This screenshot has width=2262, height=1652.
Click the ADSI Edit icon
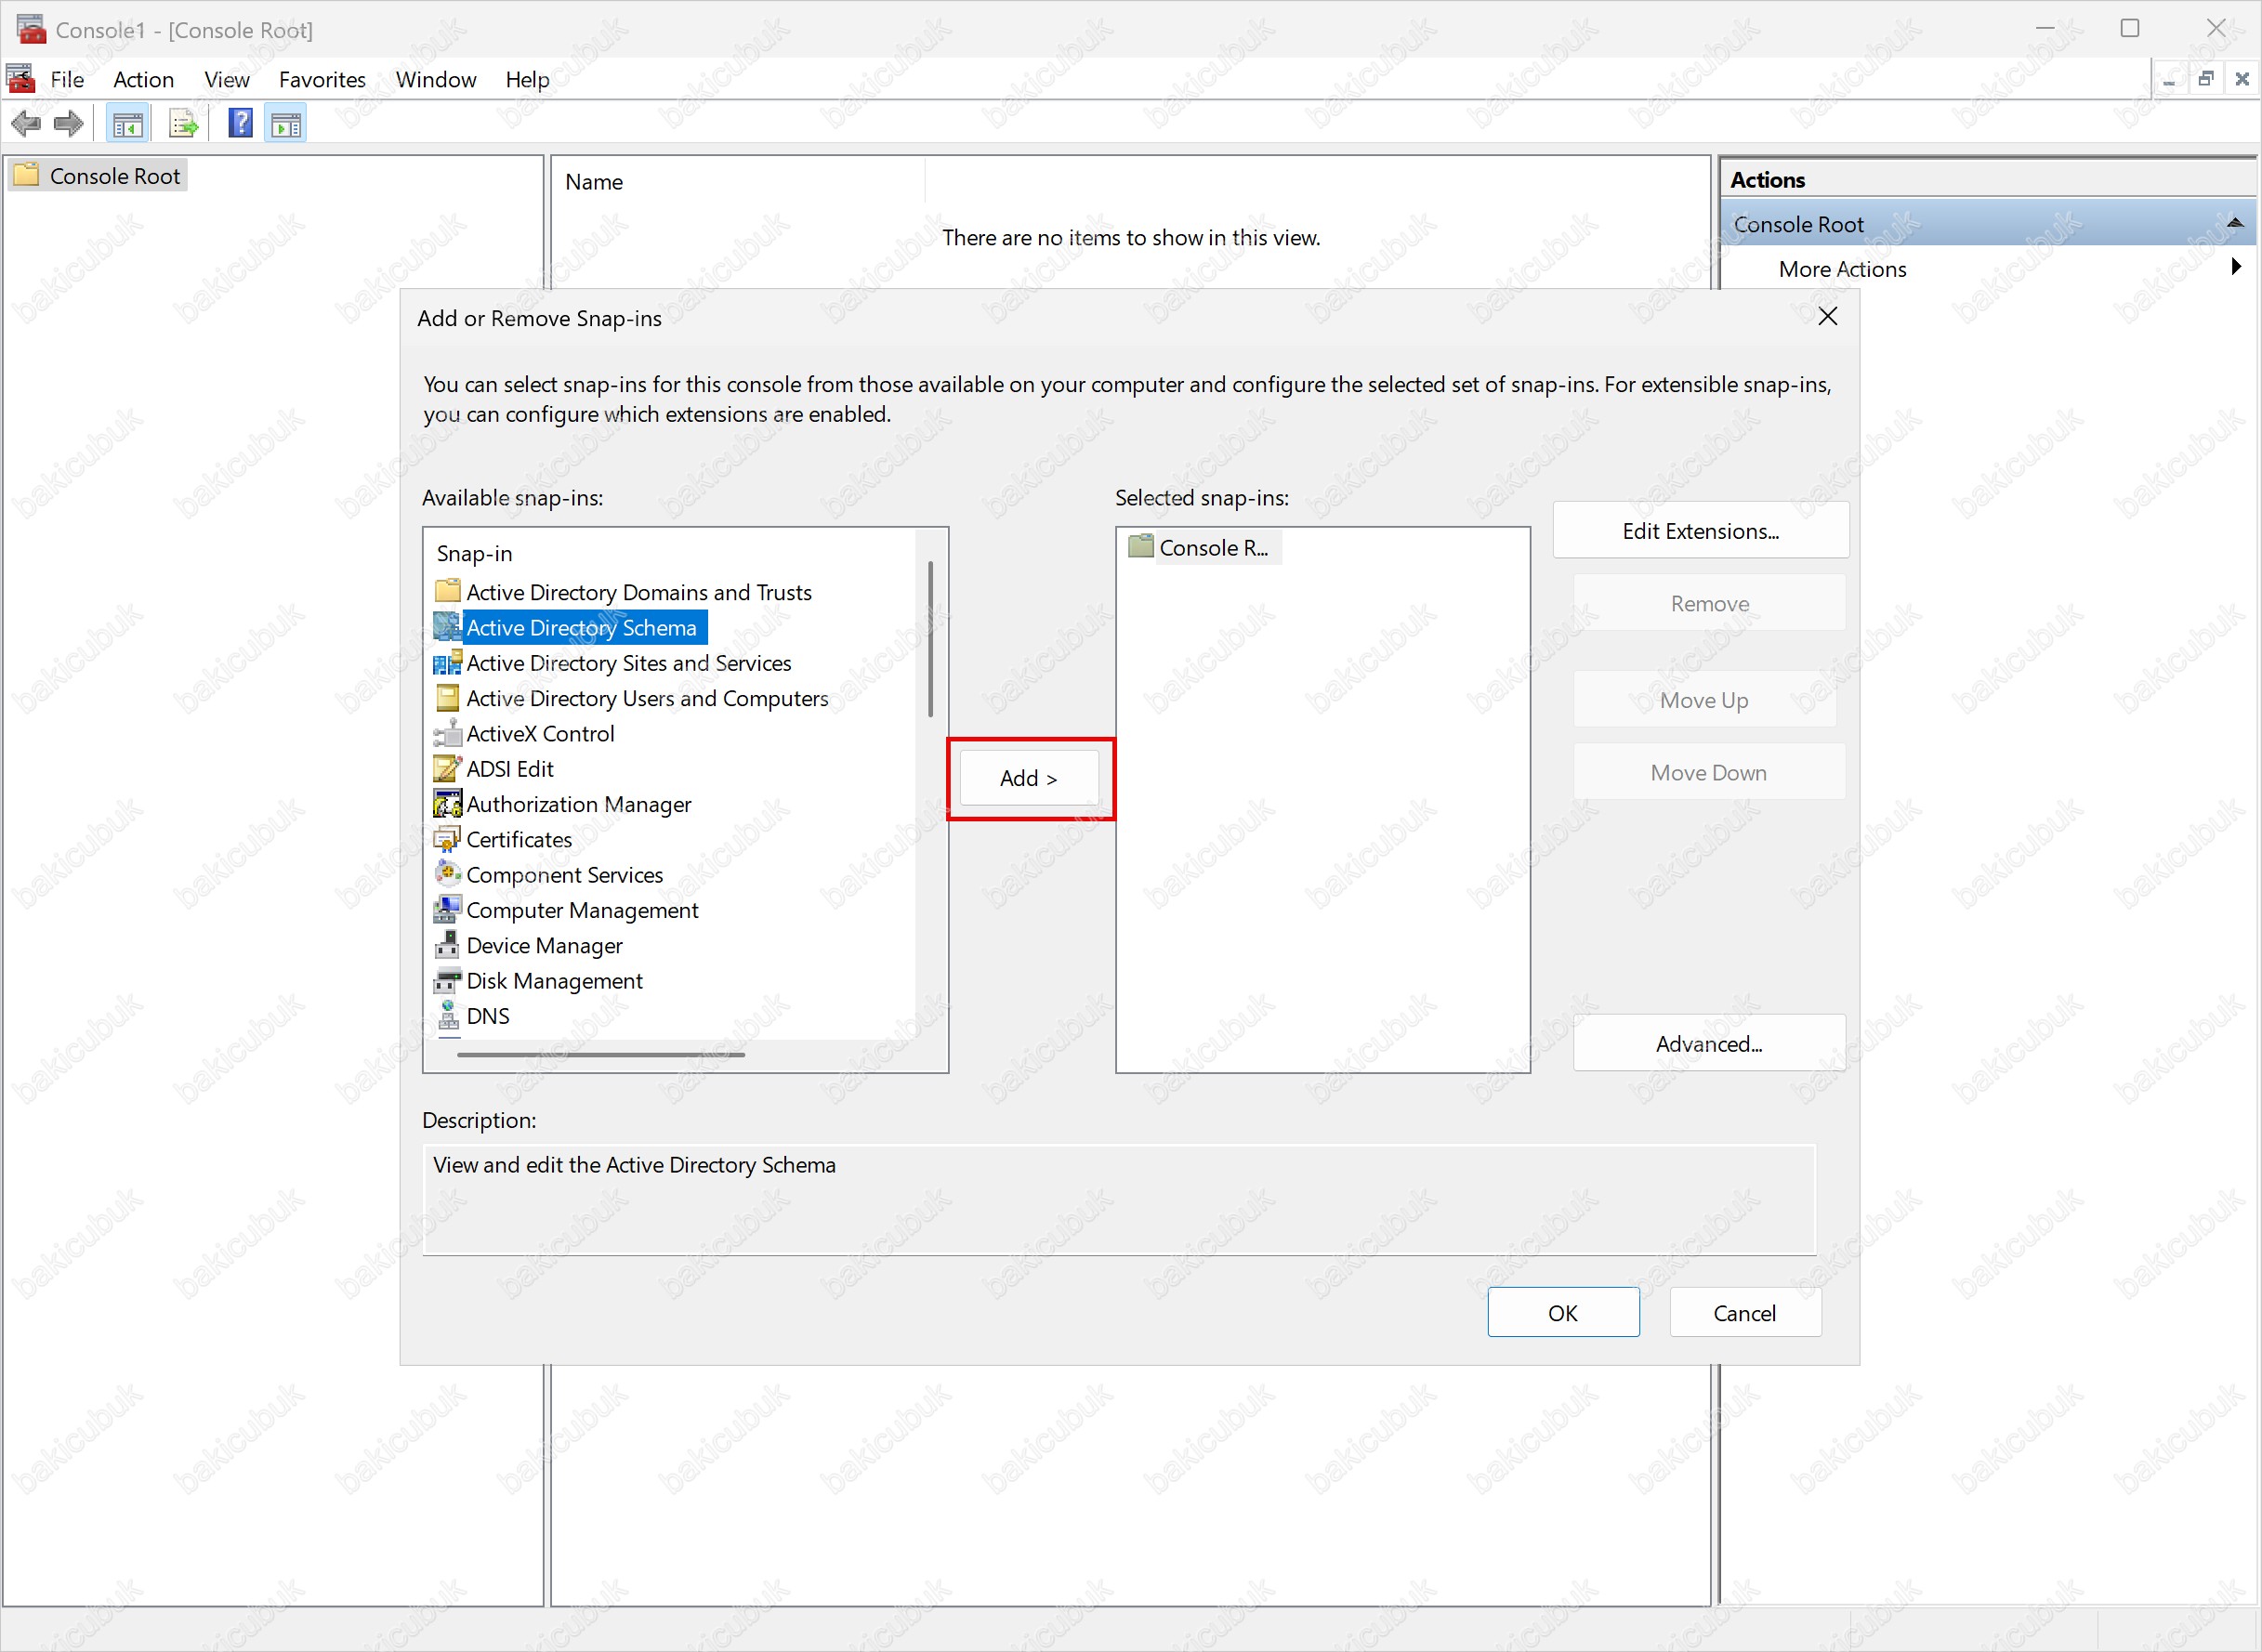[x=448, y=768]
